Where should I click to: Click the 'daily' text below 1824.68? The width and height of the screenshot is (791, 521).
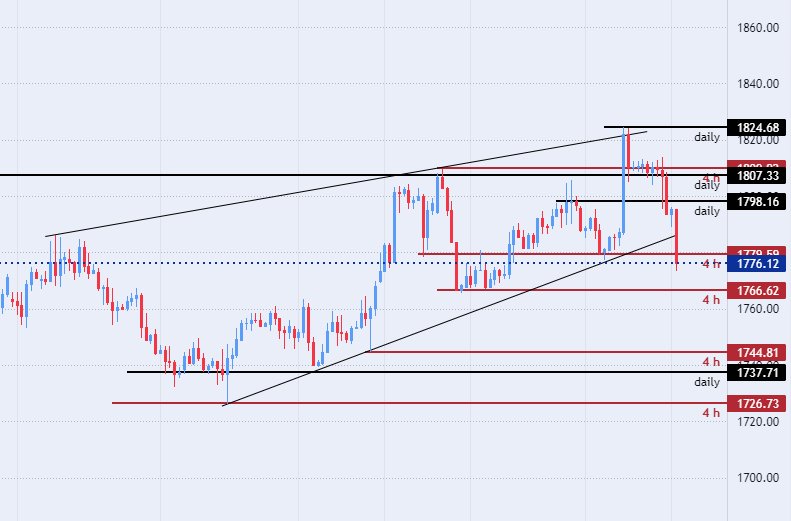click(707, 136)
